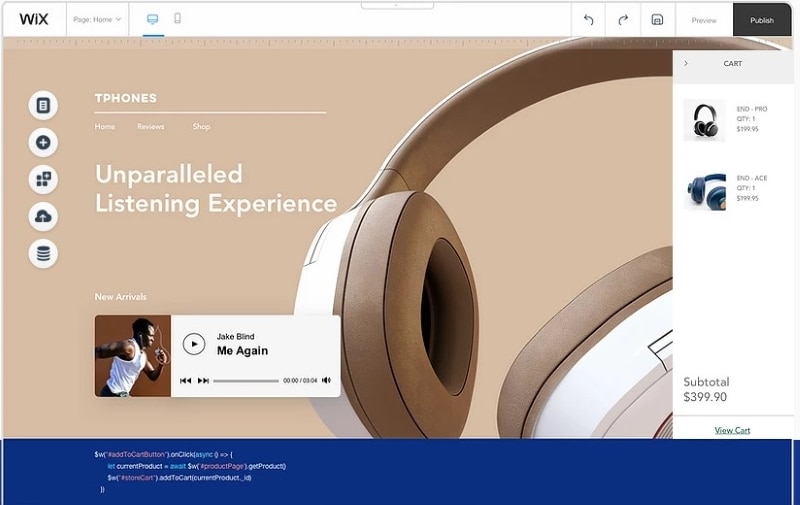The height and width of the screenshot is (505, 800).
Task: Select the END - ACE product name
Action: 752,178
